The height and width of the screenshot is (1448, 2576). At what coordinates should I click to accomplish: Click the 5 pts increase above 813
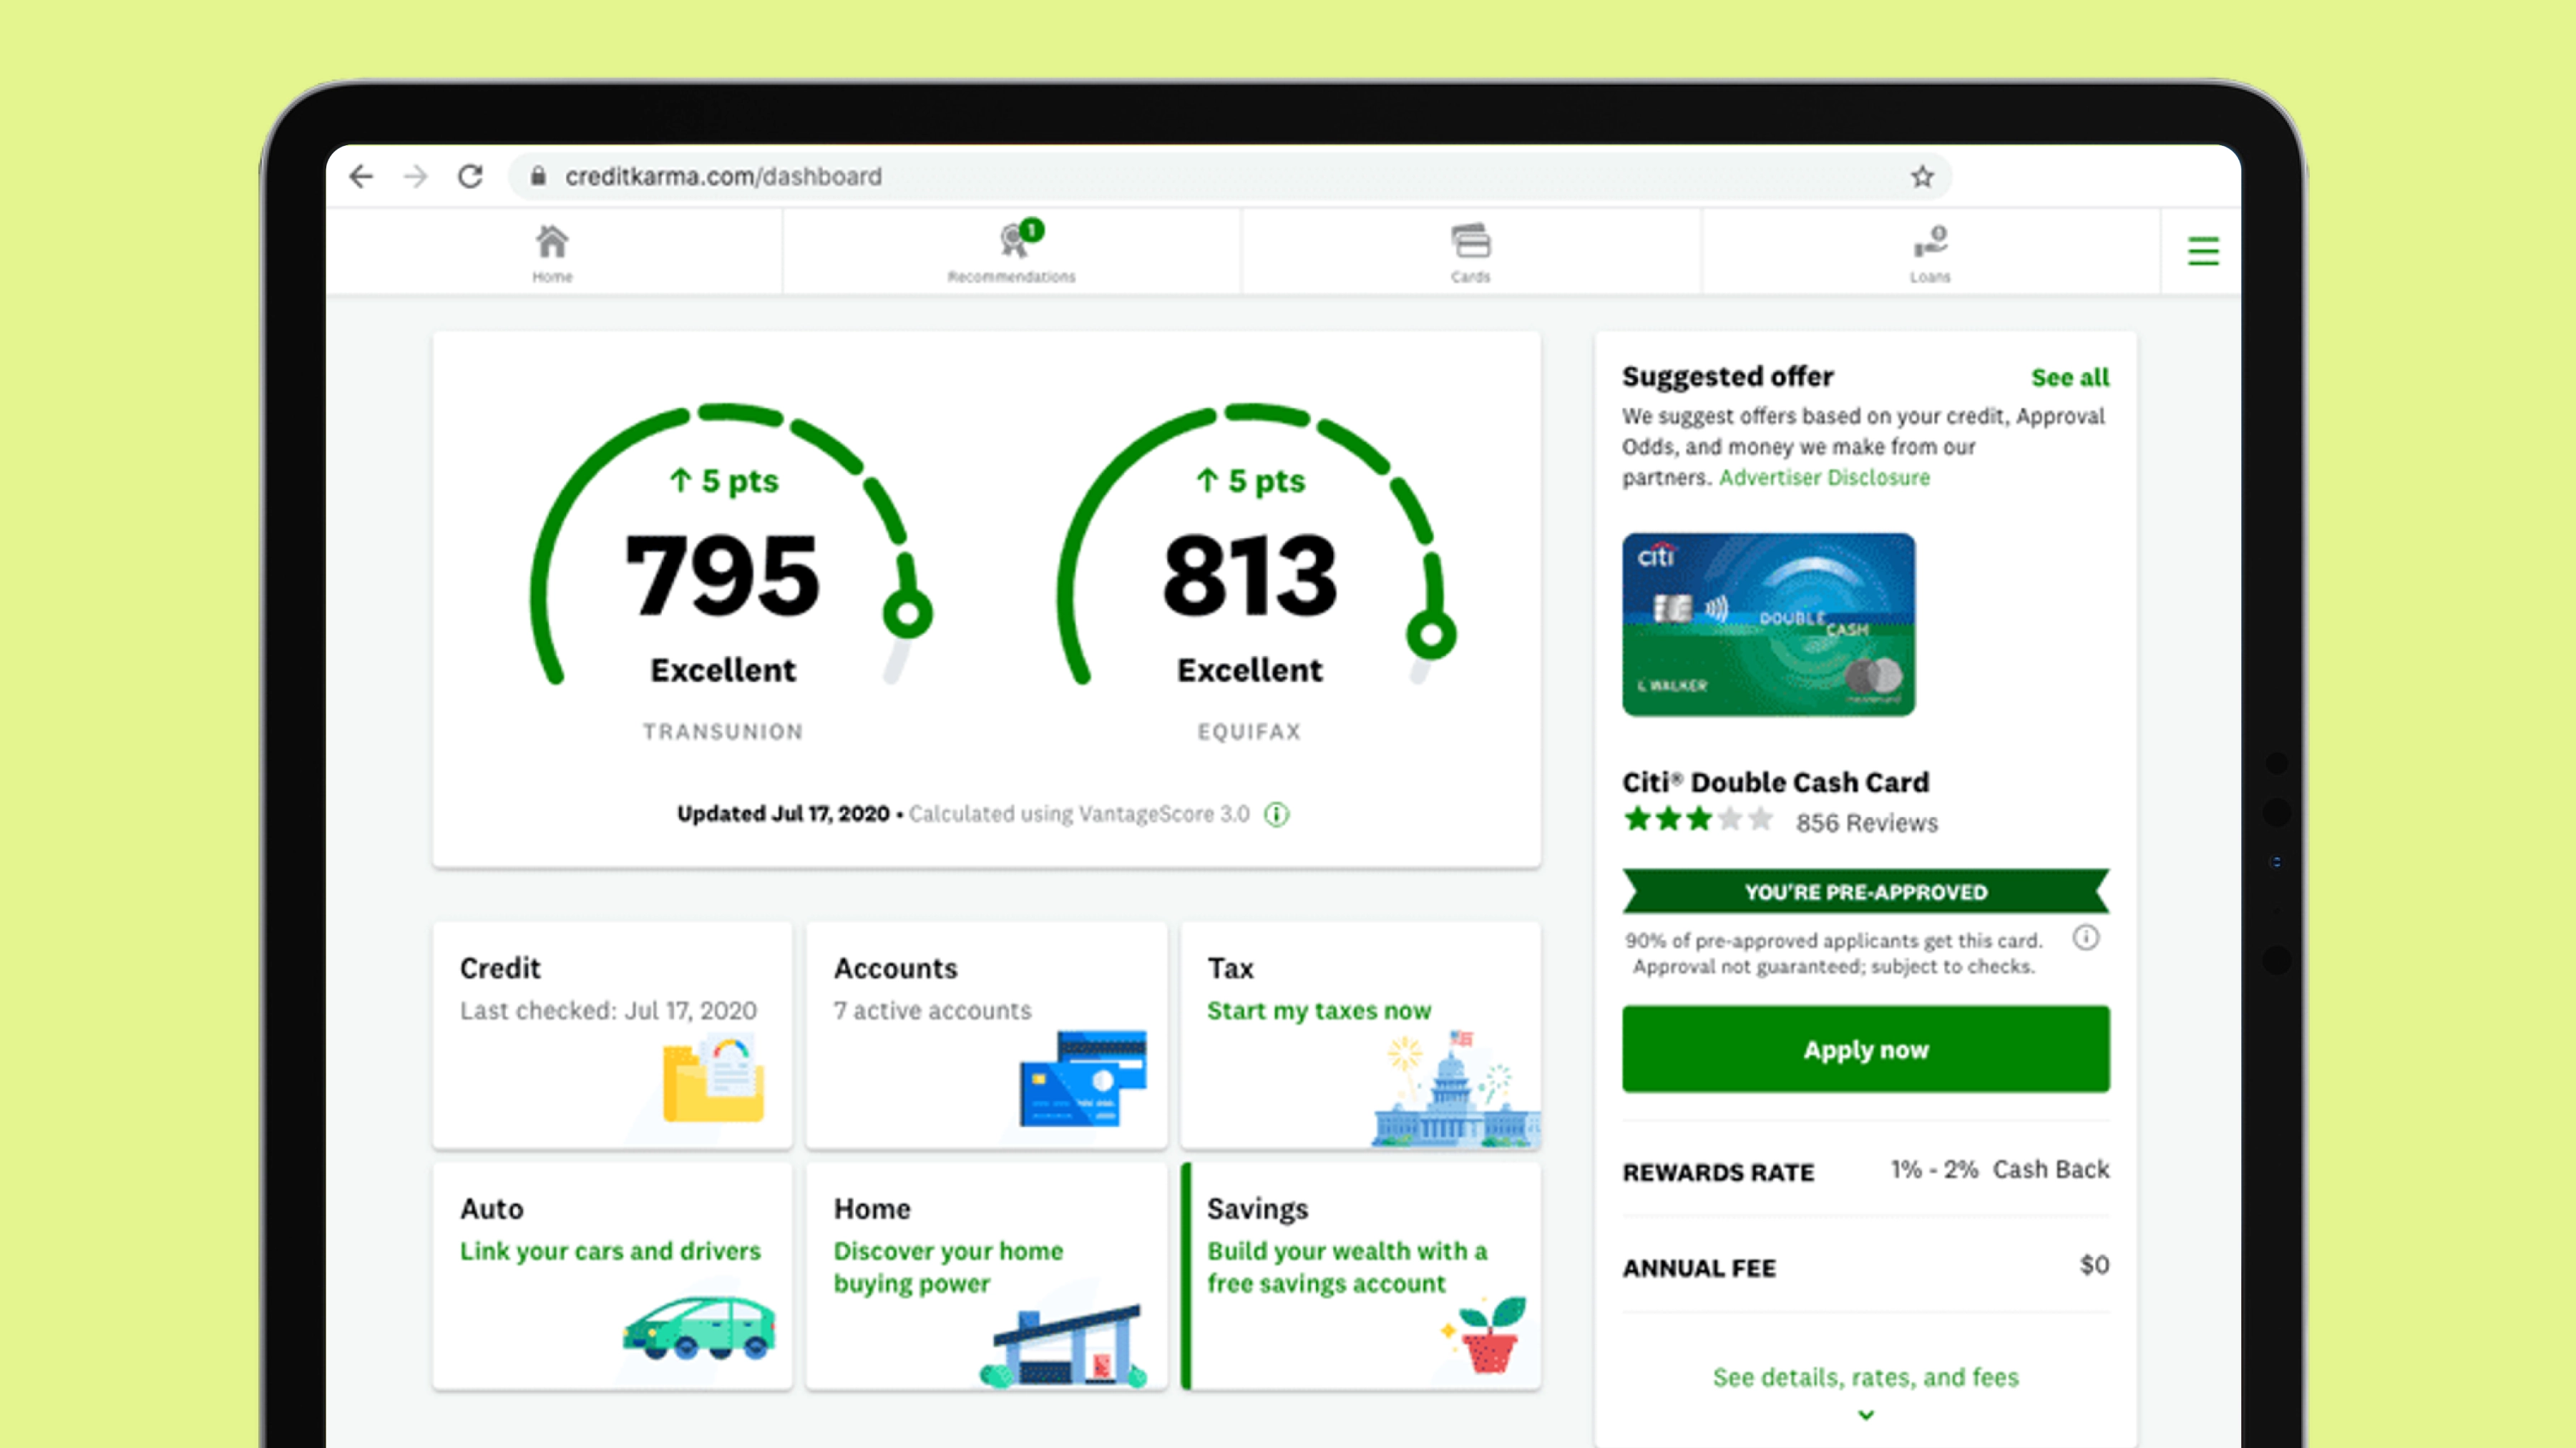point(1251,481)
